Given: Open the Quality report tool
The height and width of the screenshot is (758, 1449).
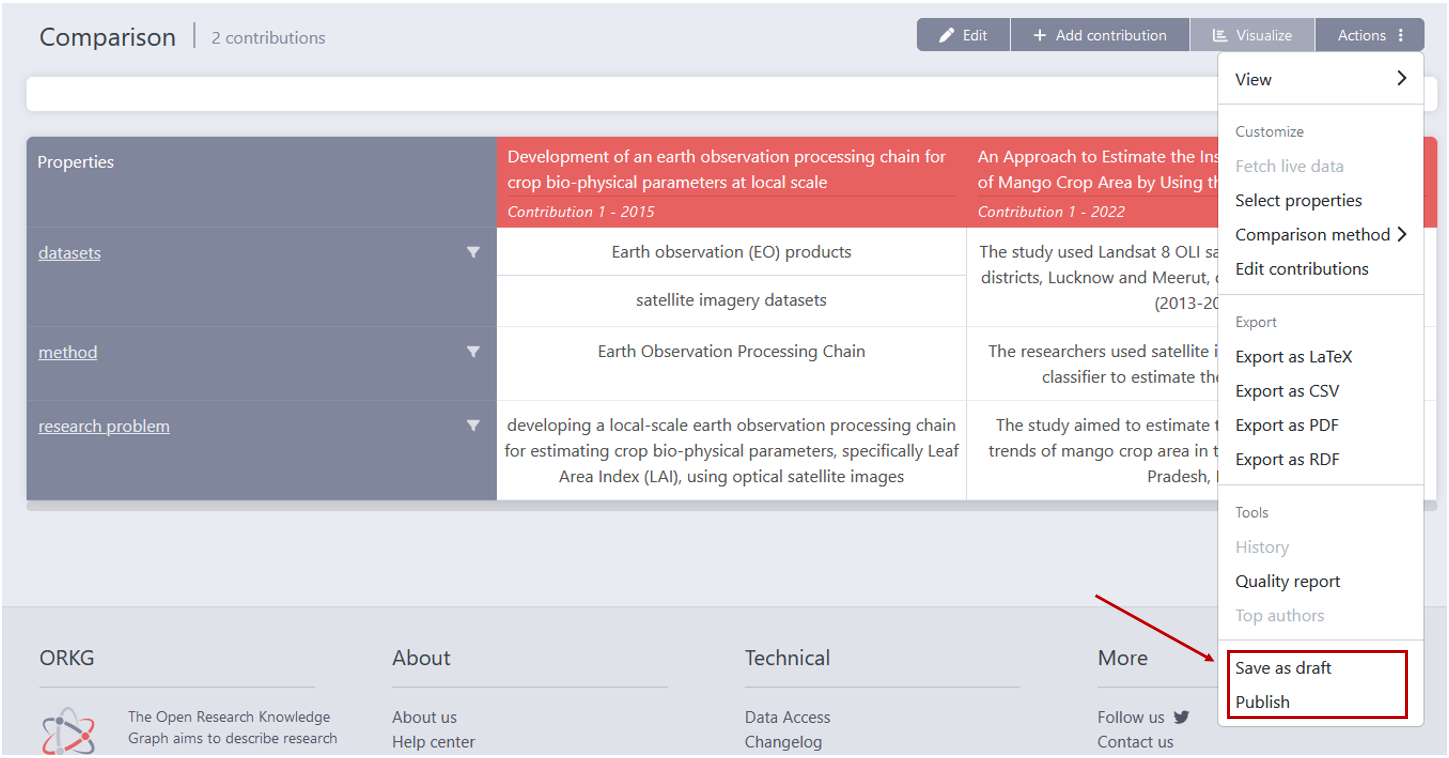Looking at the screenshot, I should (1287, 582).
